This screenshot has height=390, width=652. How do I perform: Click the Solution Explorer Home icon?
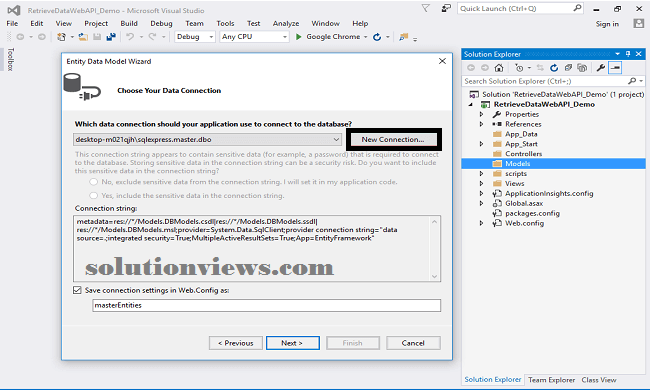pos(499,68)
